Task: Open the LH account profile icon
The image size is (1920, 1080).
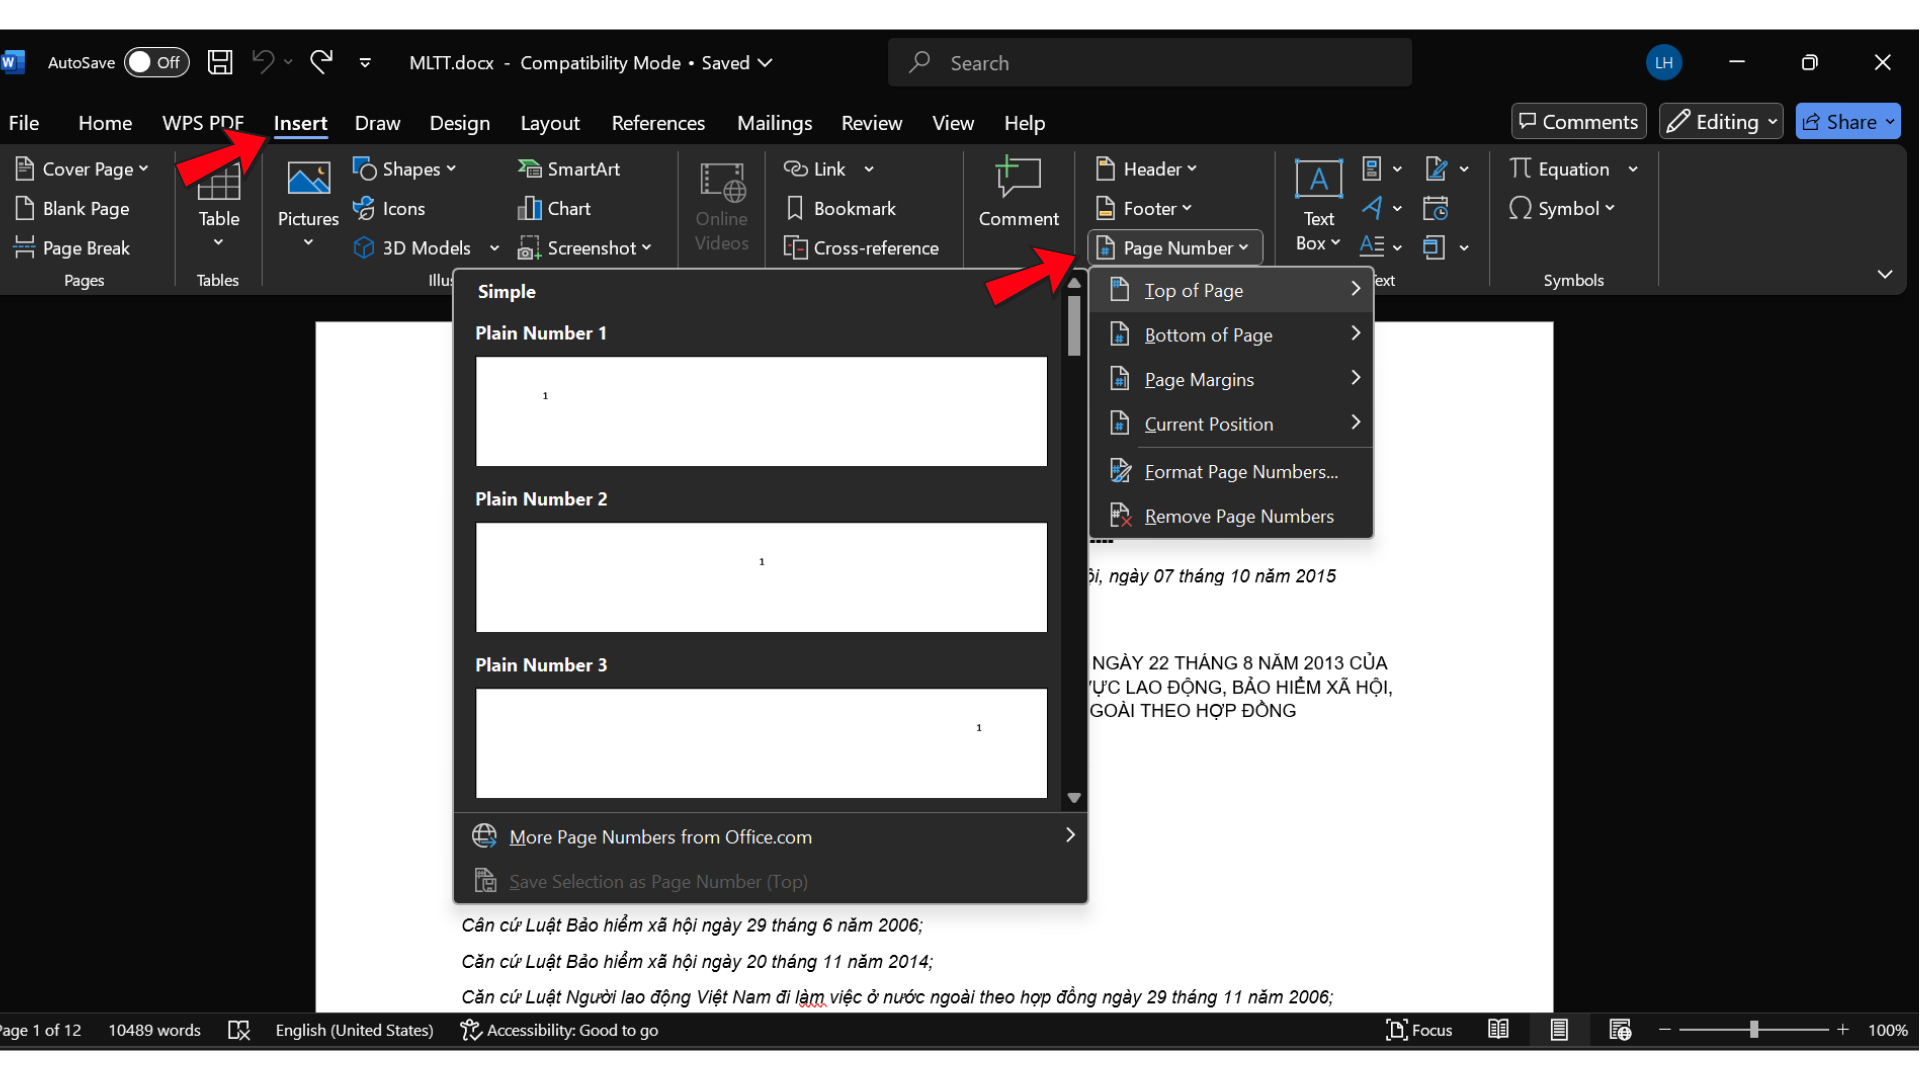Action: (1664, 62)
